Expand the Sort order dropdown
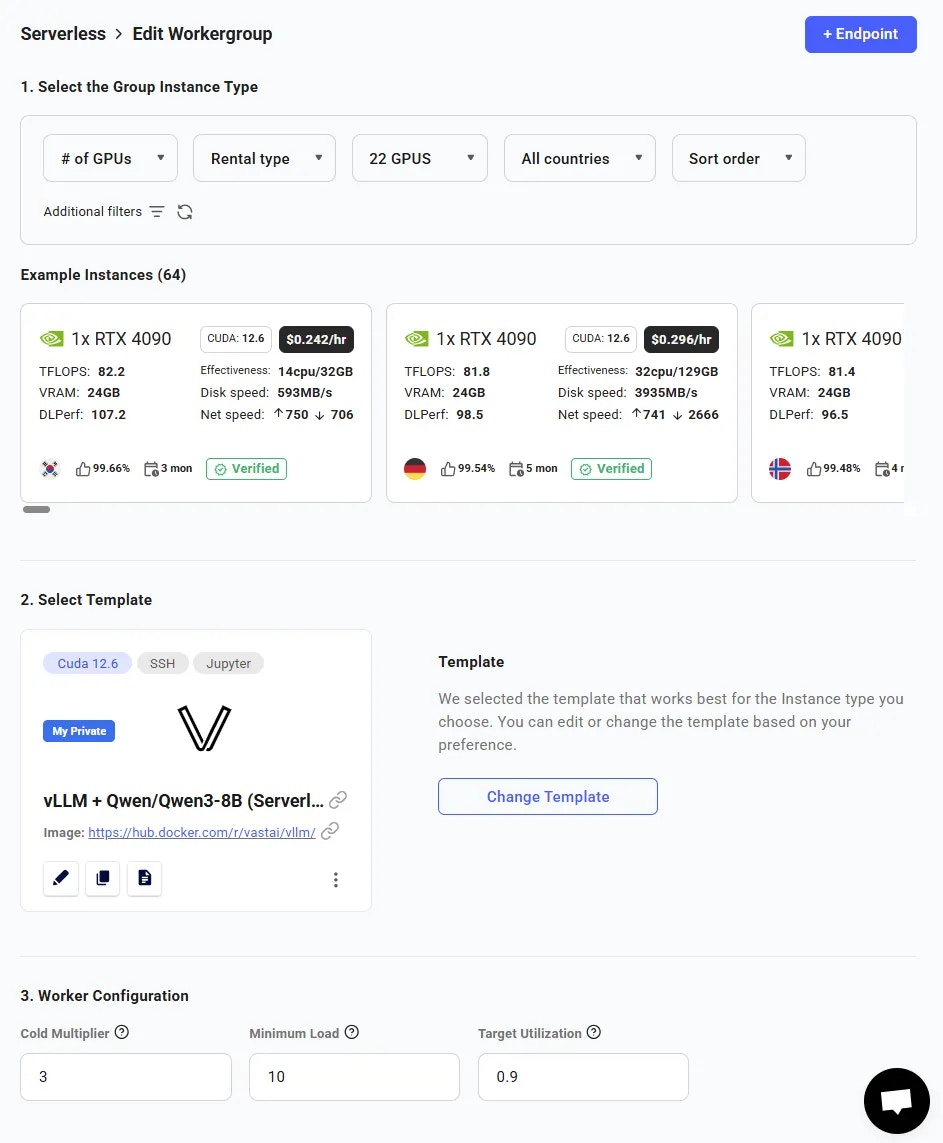Image resolution: width=943 pixels, height=1143 pixels. [x=738, y=158]
